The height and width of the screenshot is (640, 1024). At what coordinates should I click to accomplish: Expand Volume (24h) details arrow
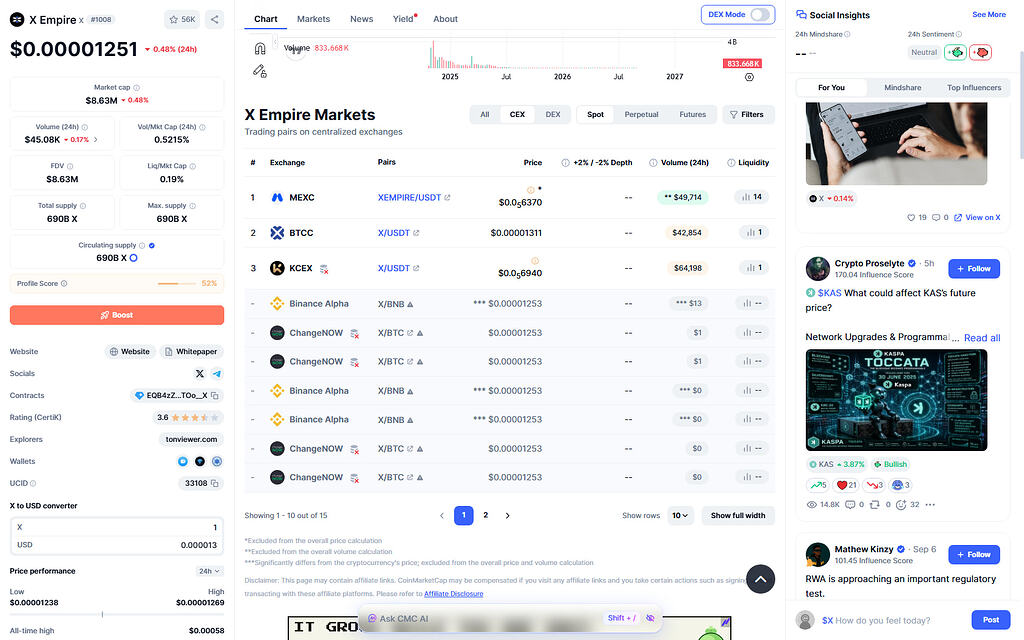(x=96, y=140)
